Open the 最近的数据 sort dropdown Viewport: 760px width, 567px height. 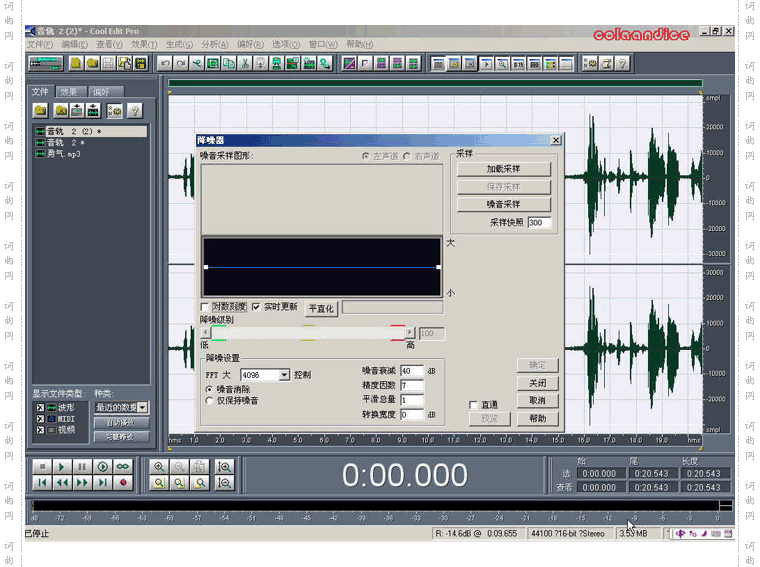142,408
